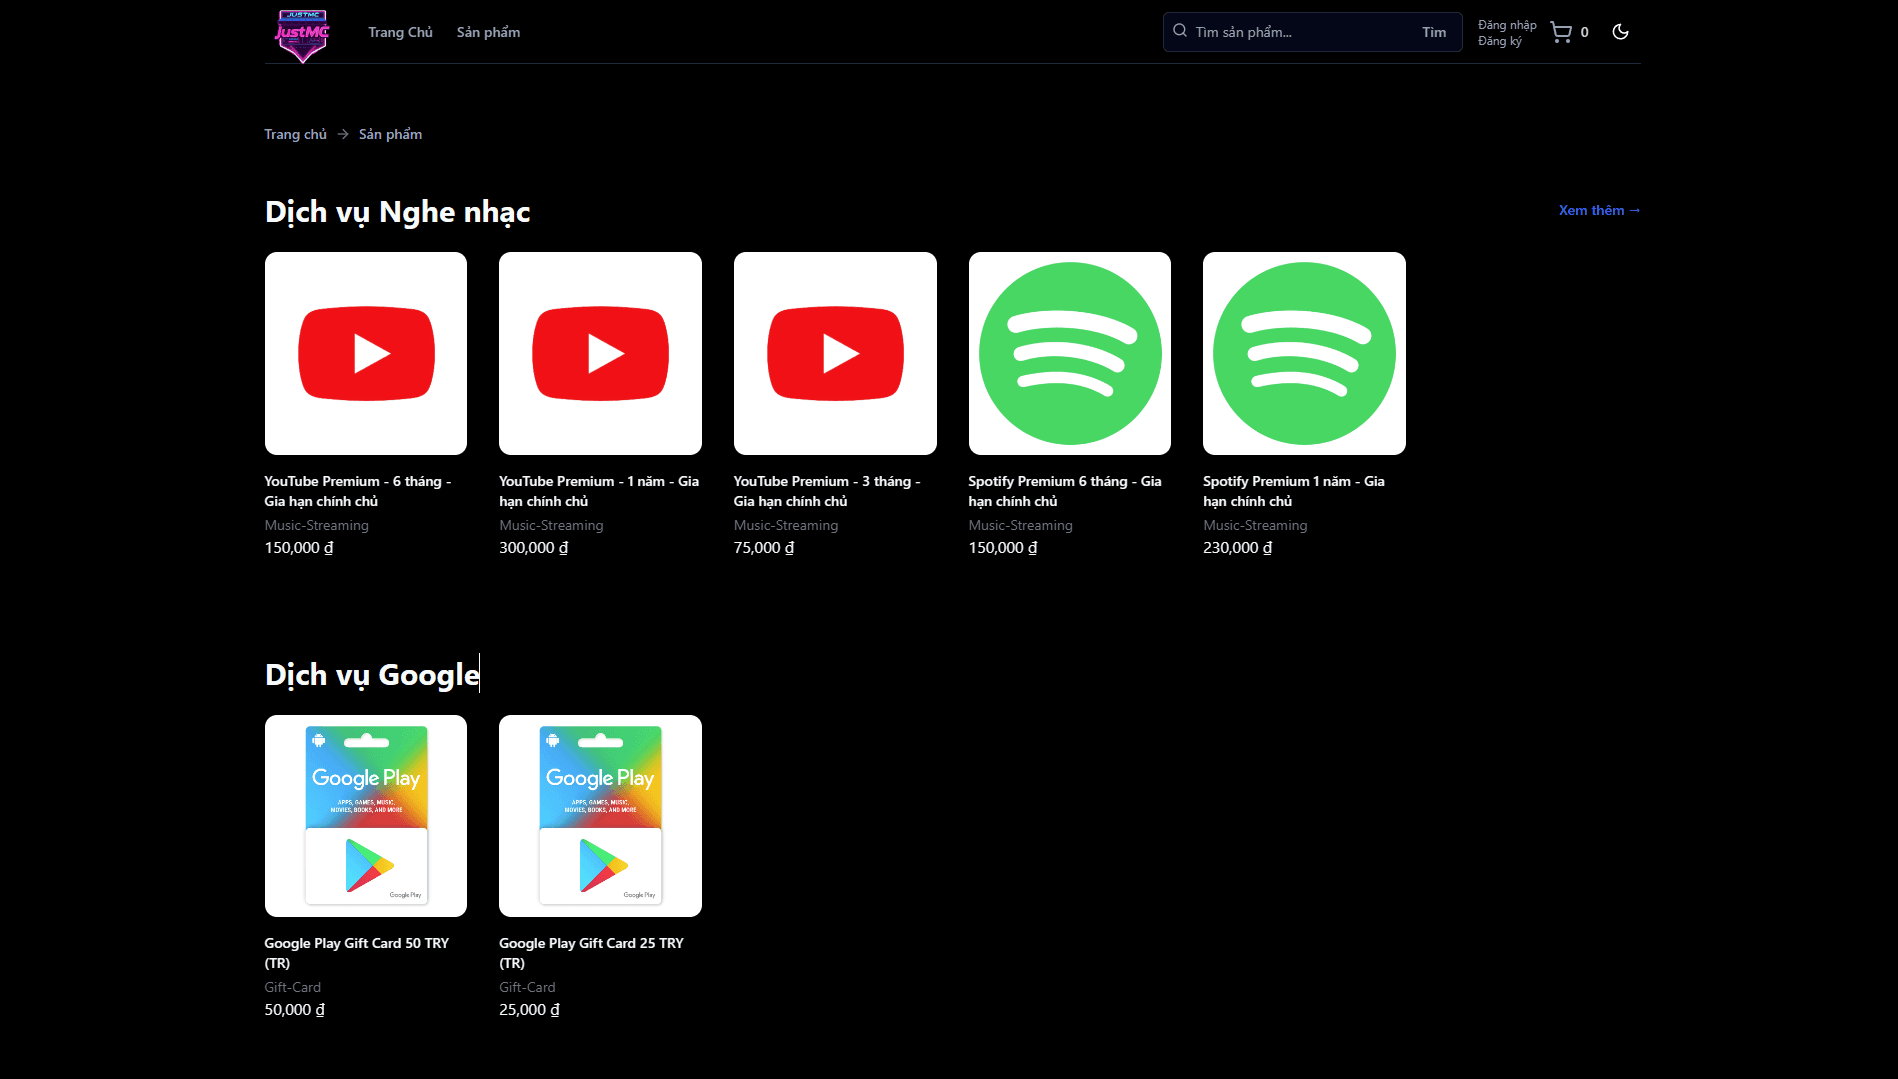Click Music-Streaming label under YouTube 3 tháng
Viewport: 1898px width, 1079px height.
pos(786,525)
